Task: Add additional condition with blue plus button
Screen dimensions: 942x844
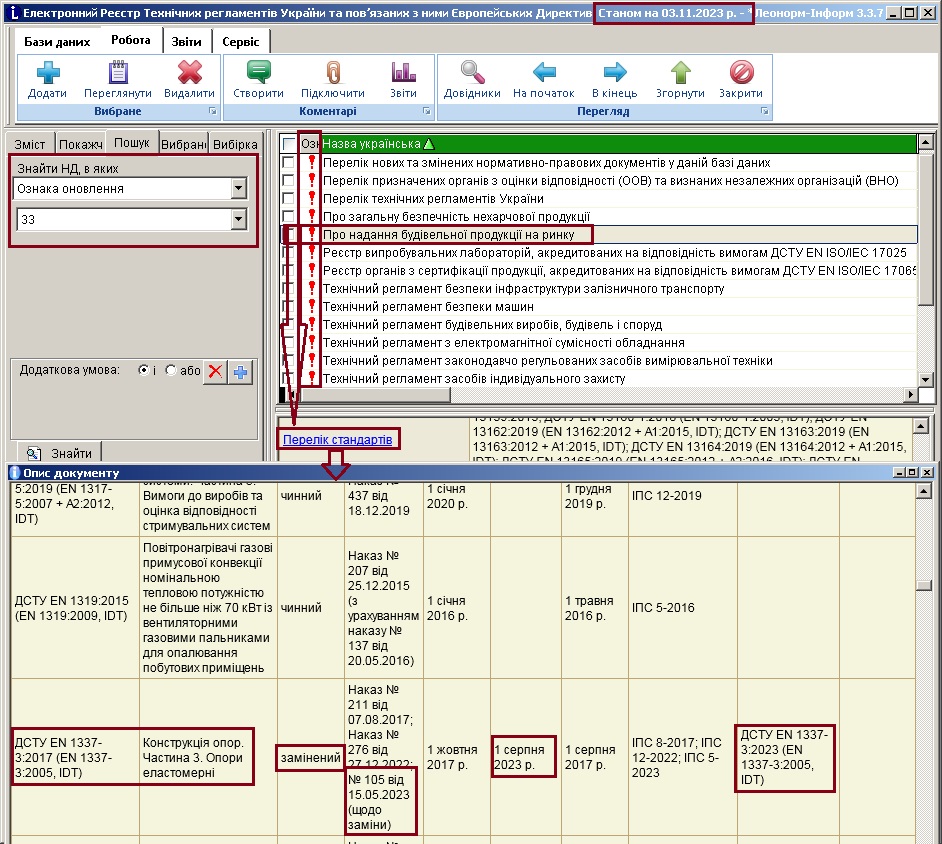Action: pos(240,372)
